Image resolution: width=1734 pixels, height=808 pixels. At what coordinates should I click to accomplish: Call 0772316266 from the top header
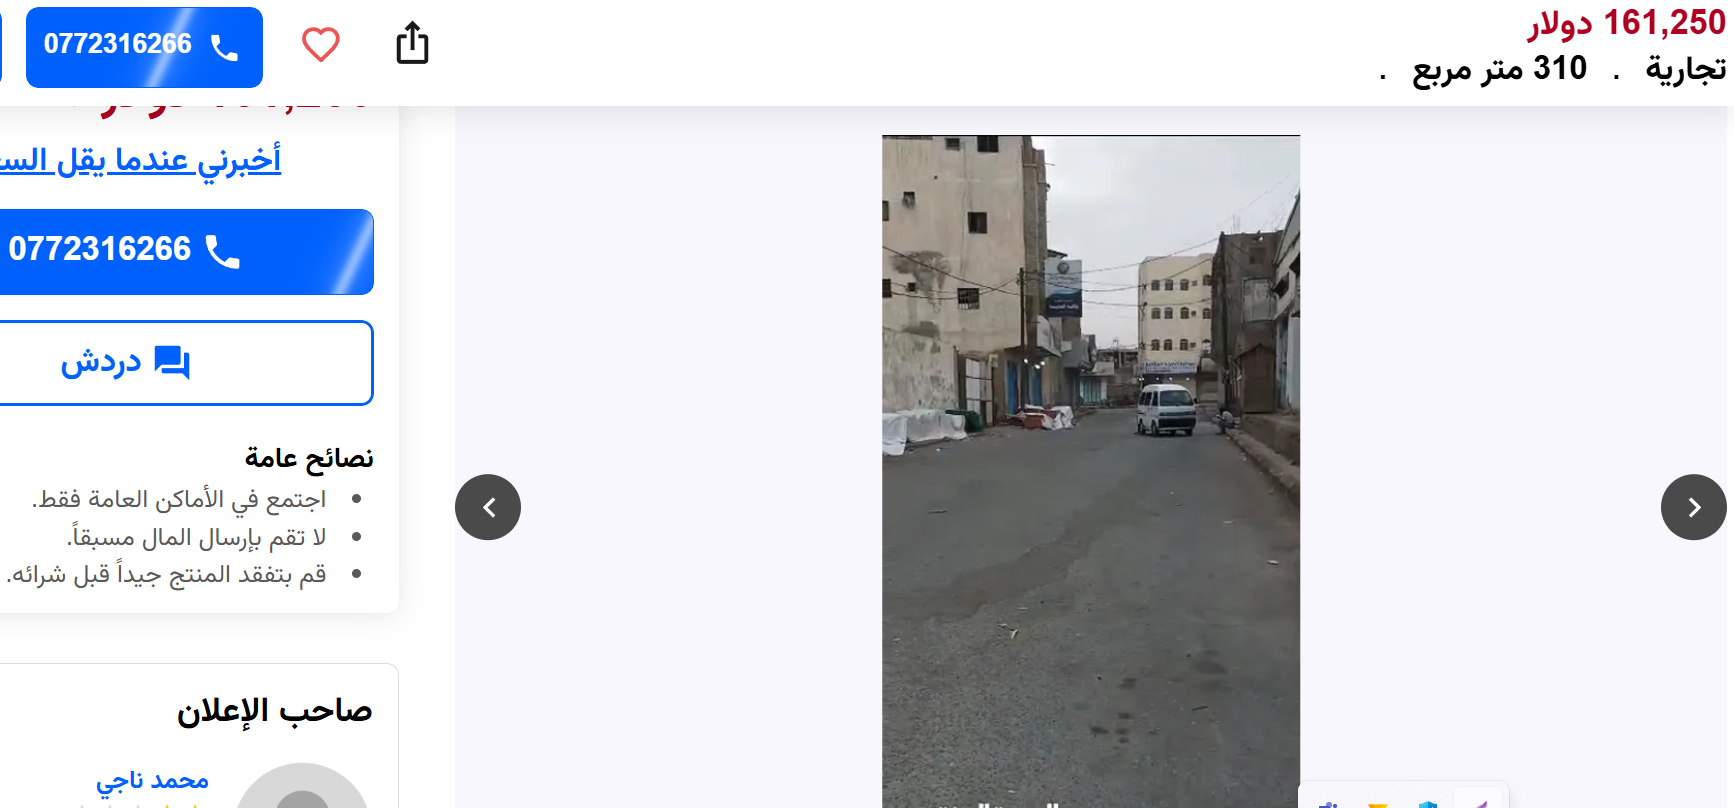(x=144, y=47)
